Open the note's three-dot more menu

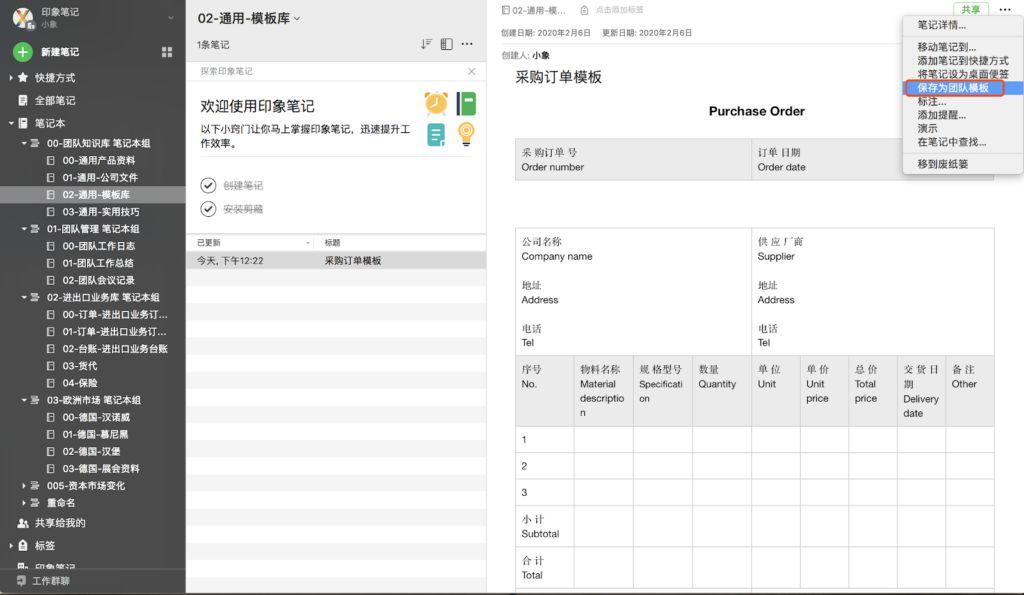(x=1005, y=9)
